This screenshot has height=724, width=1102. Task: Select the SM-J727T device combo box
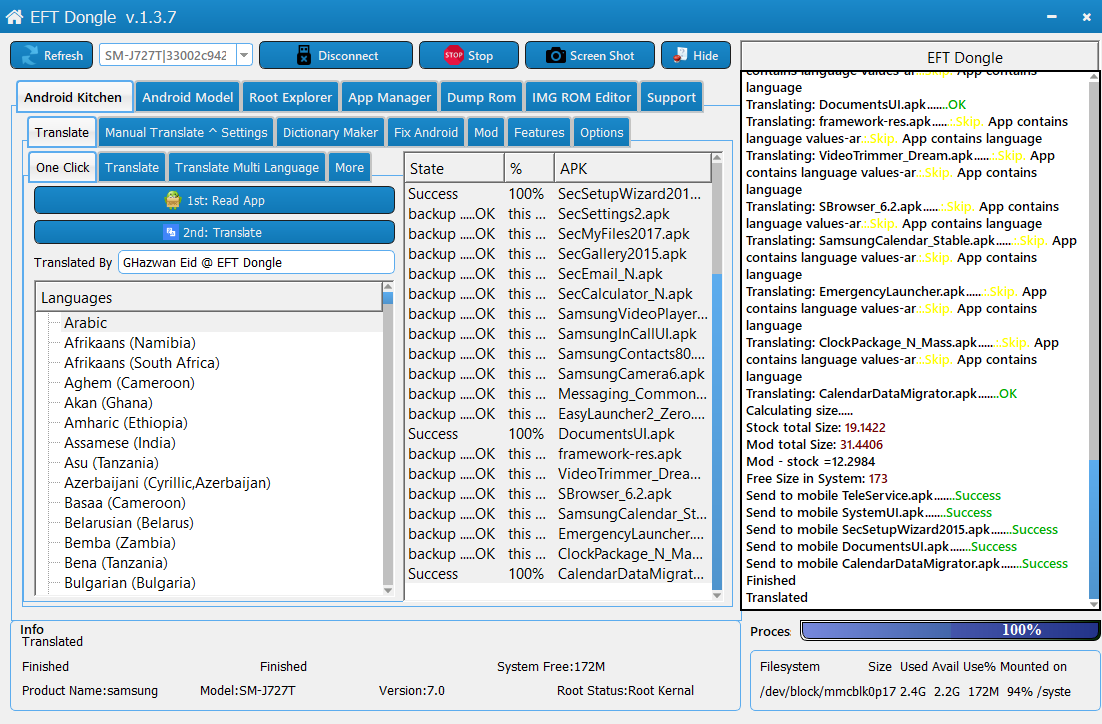click(175, 55)
